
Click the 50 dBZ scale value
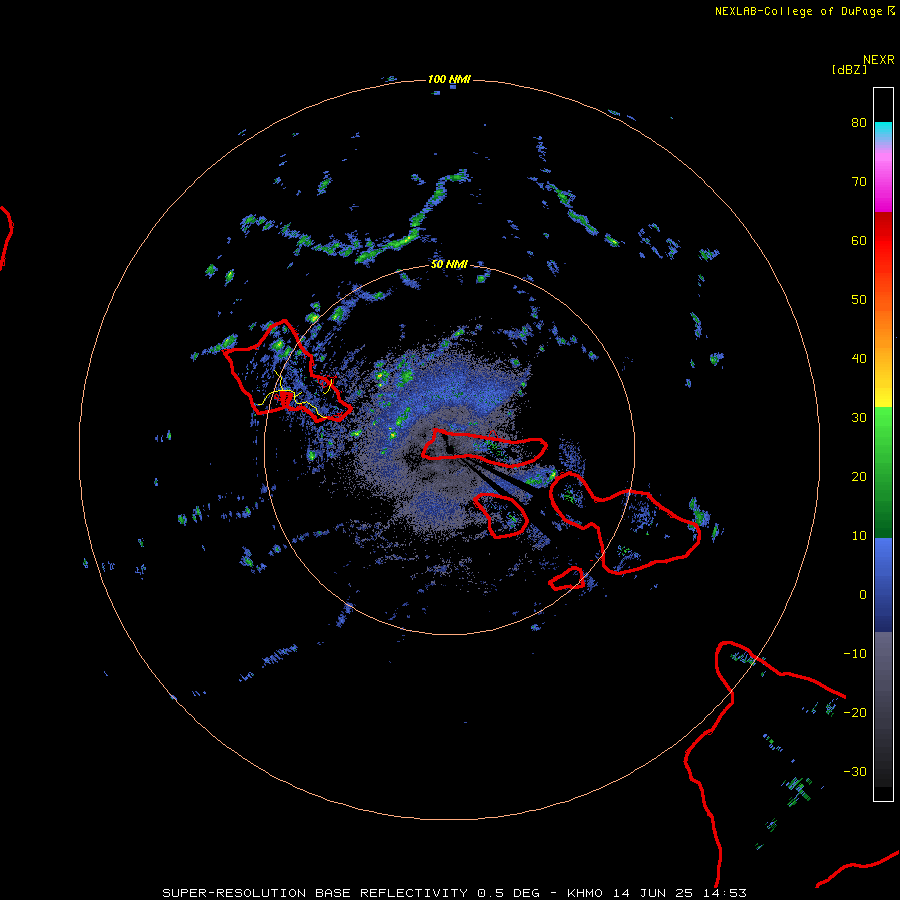click(859, 300)
